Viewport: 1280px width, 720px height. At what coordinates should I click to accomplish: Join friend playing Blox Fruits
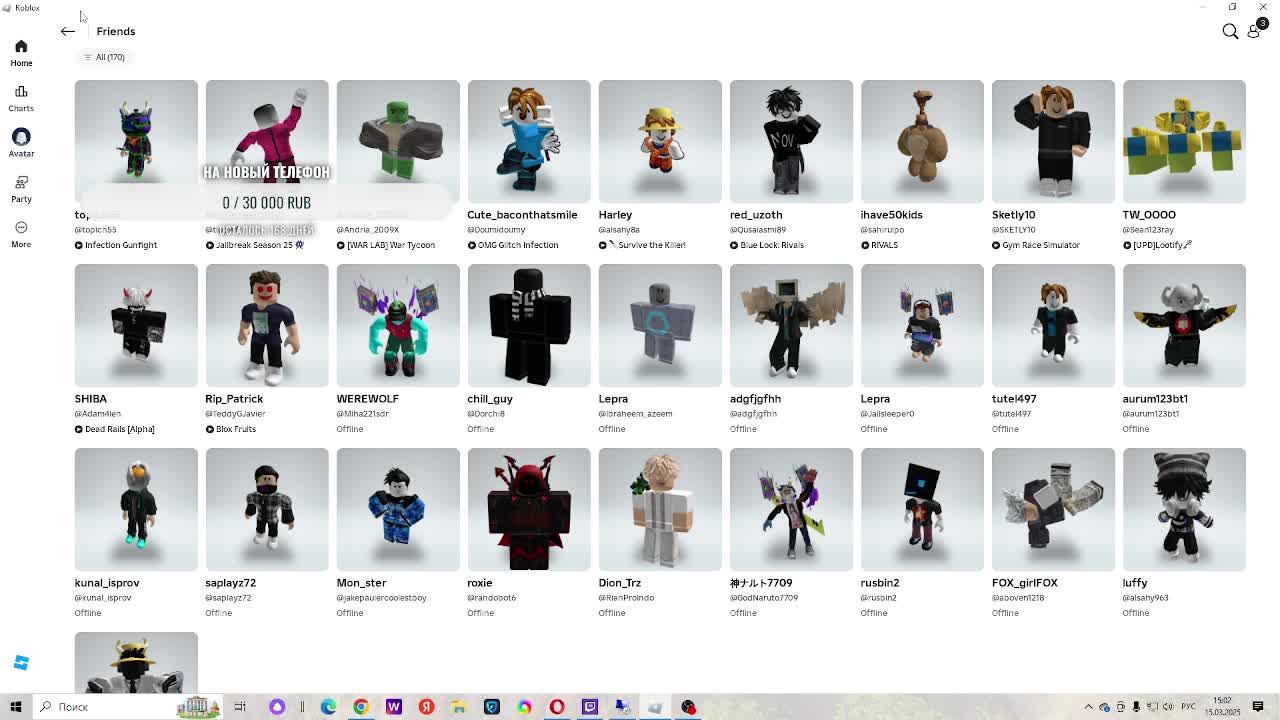230,429
